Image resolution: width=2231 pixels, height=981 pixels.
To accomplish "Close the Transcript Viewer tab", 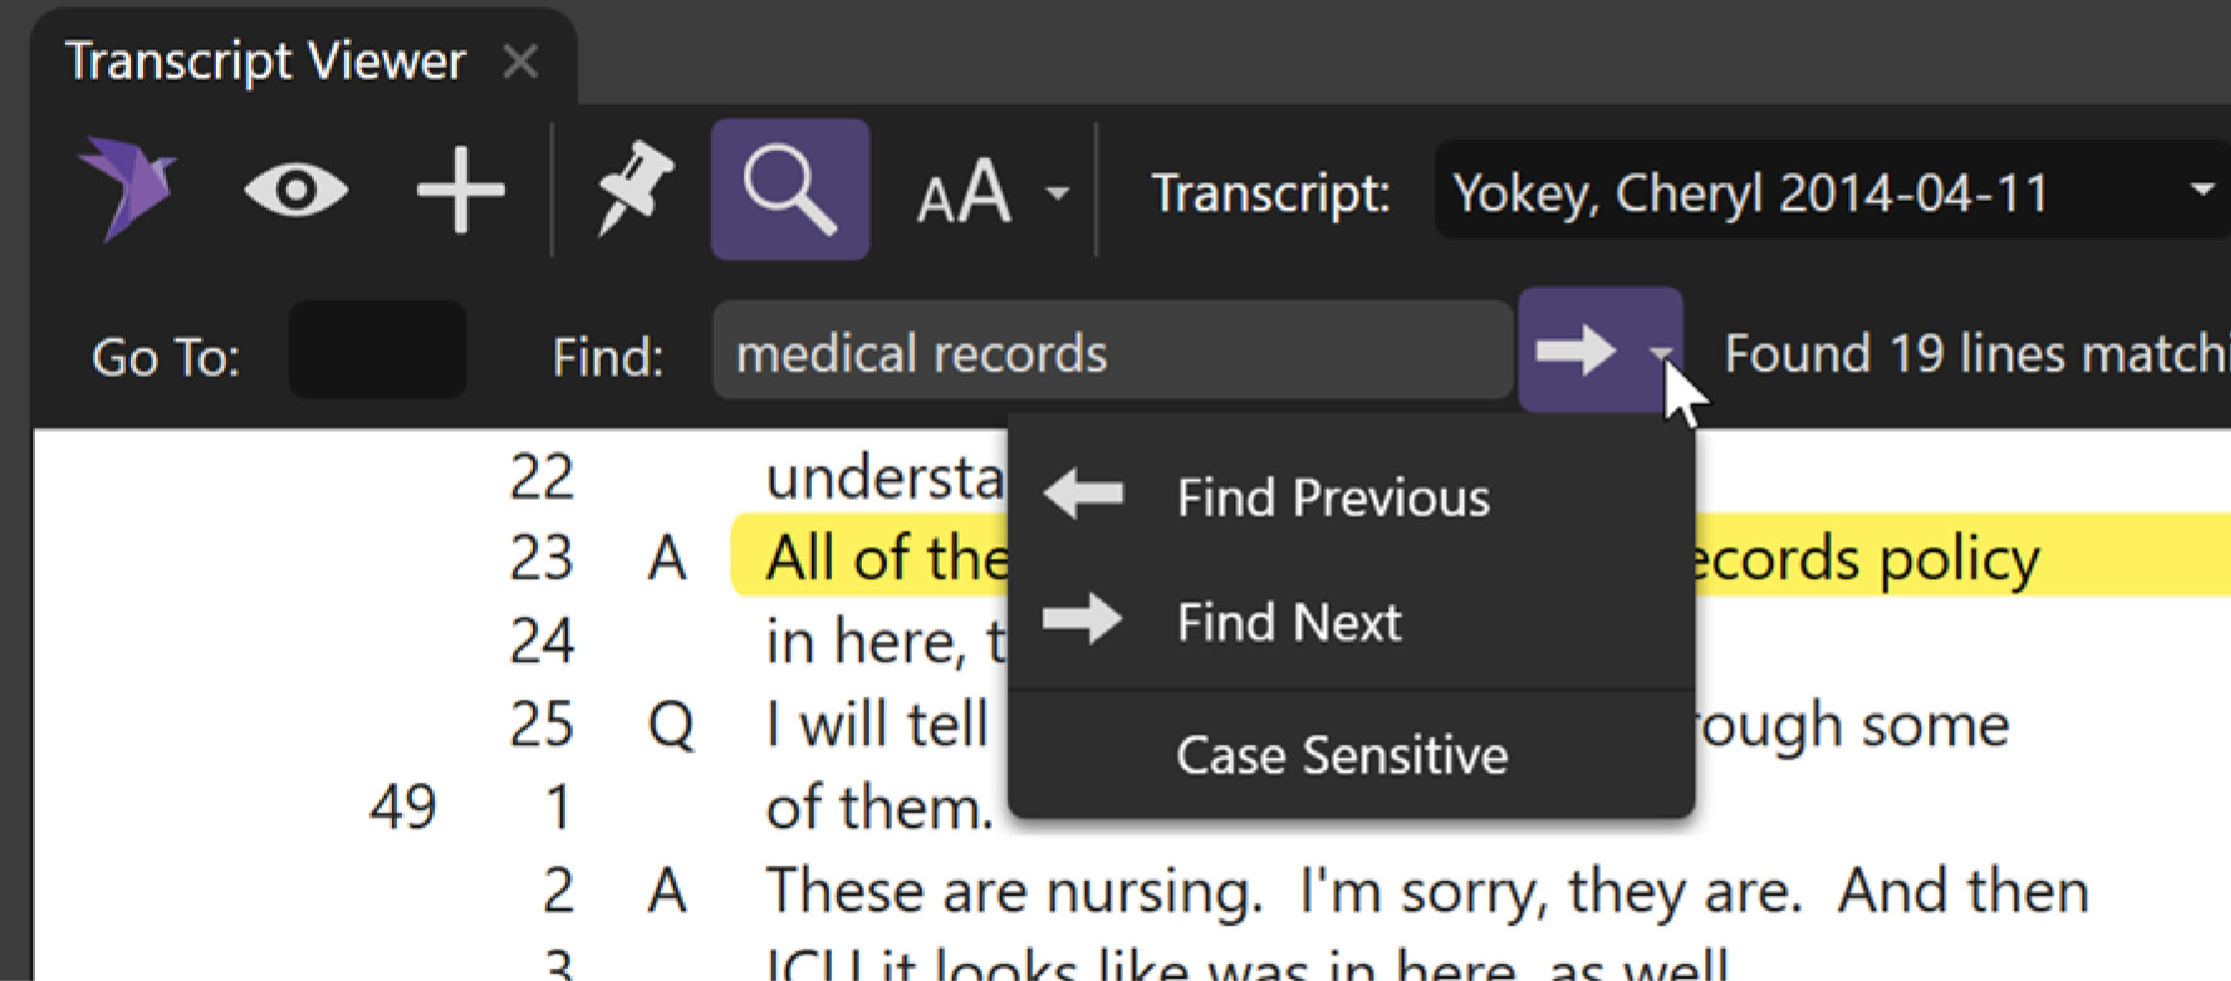I will [x=521, y=62].
